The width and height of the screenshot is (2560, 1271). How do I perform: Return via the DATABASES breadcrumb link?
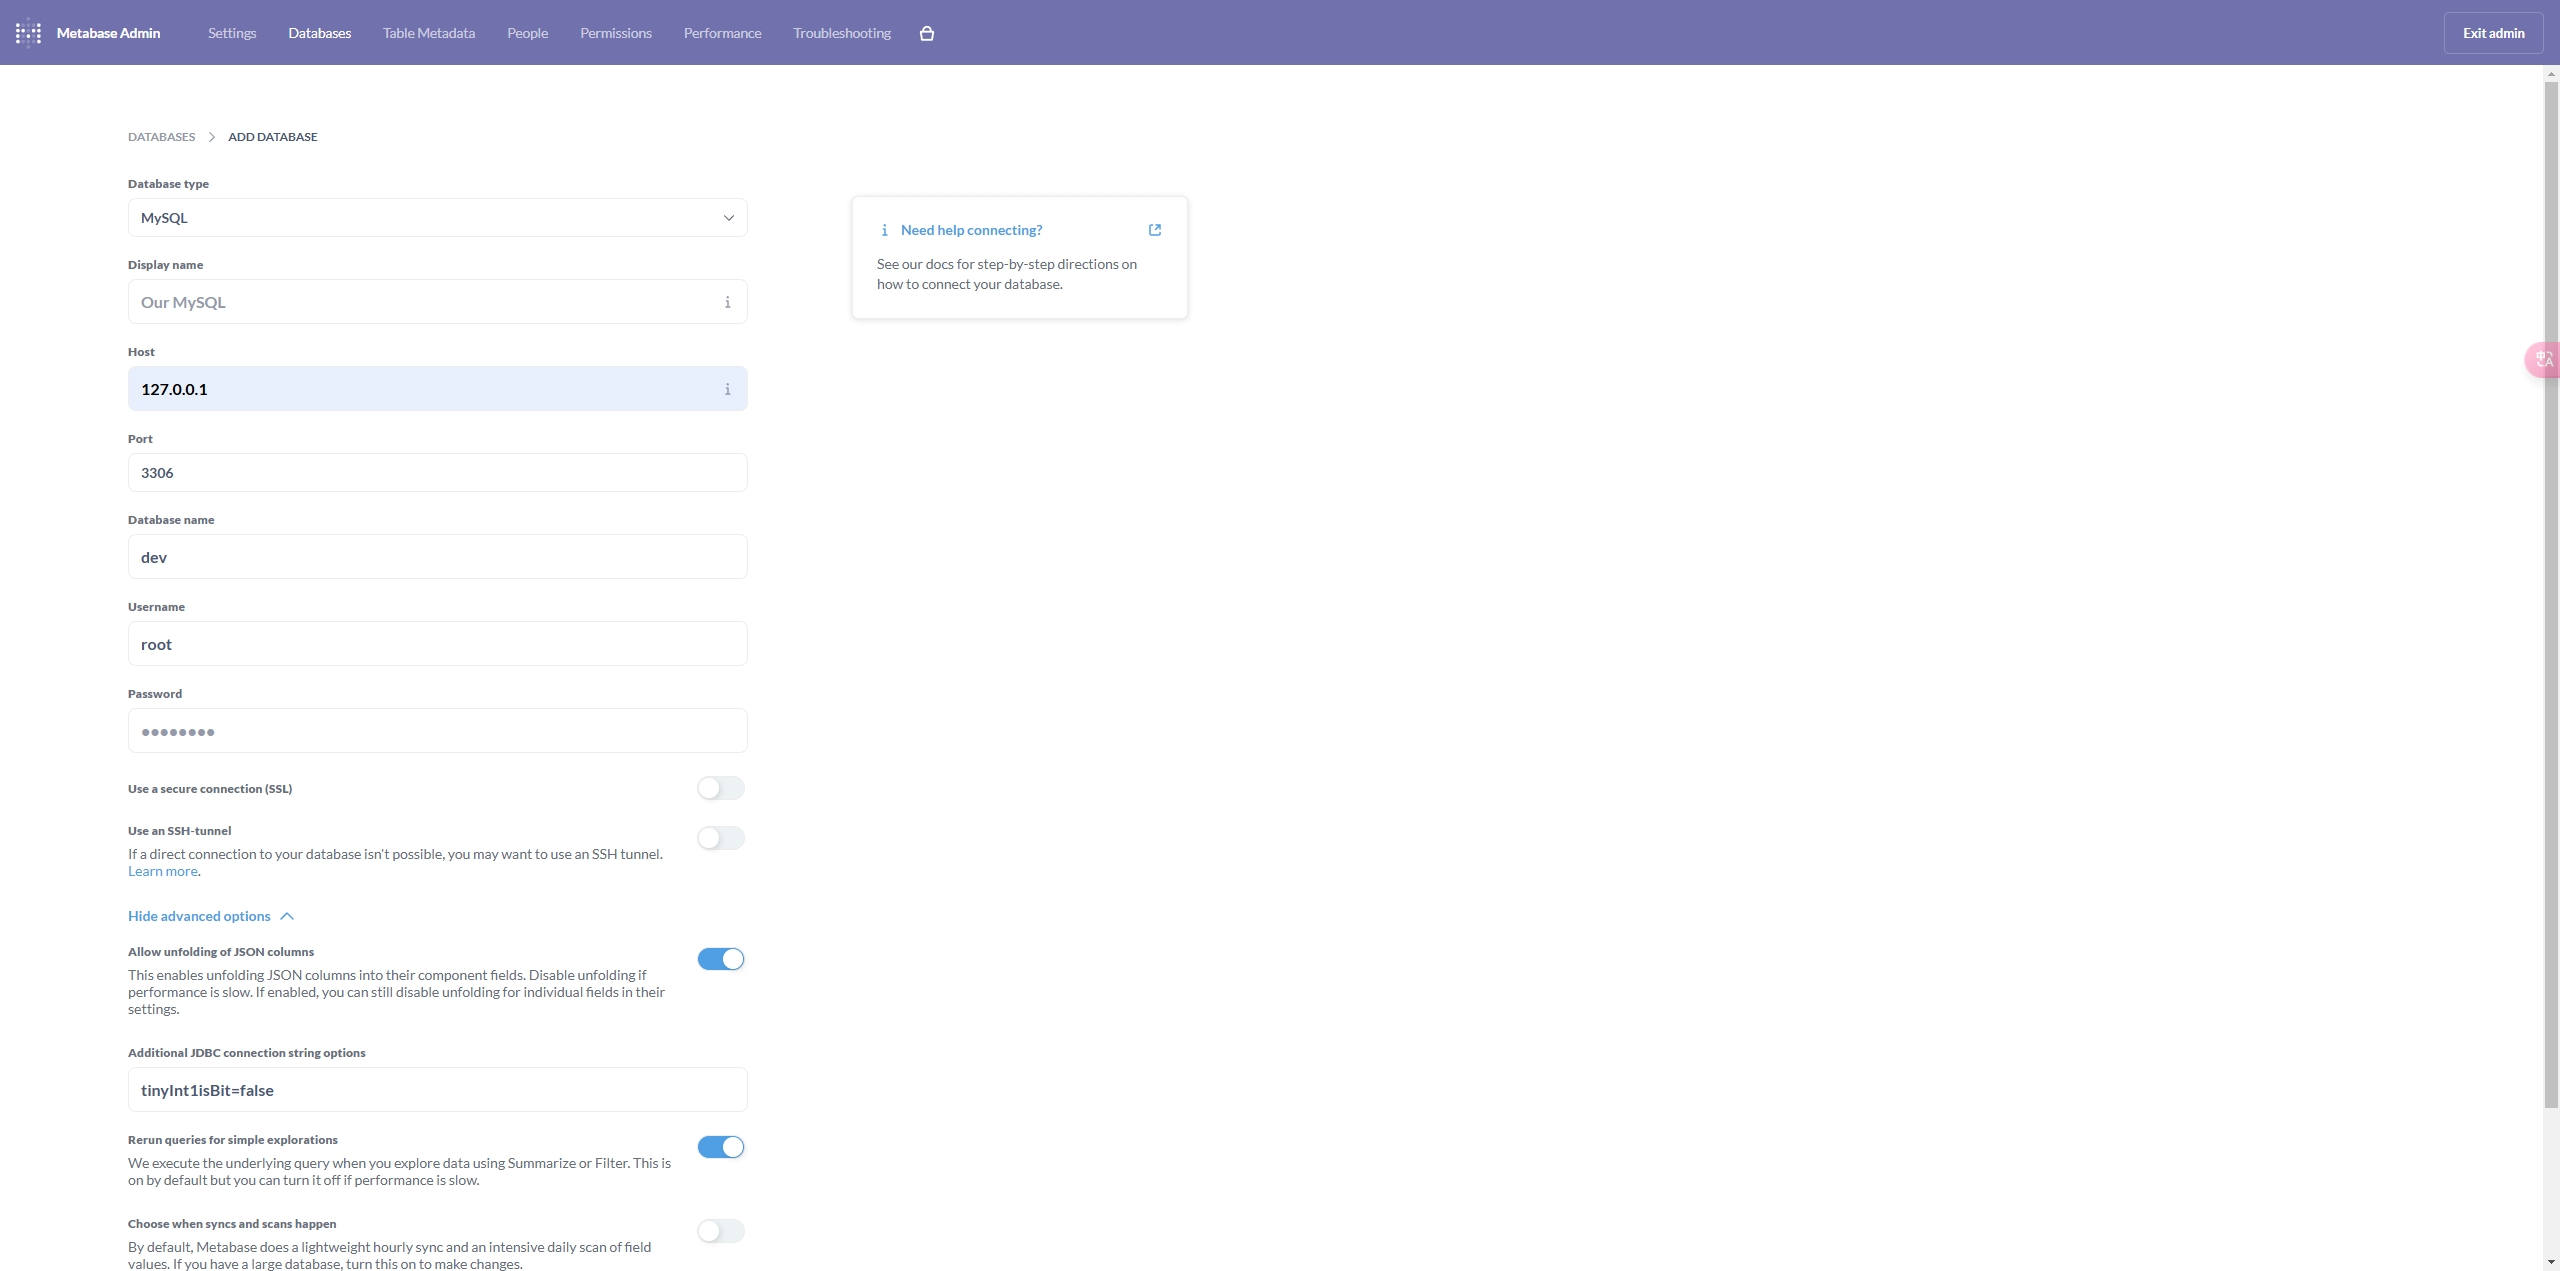coord(160,136)
